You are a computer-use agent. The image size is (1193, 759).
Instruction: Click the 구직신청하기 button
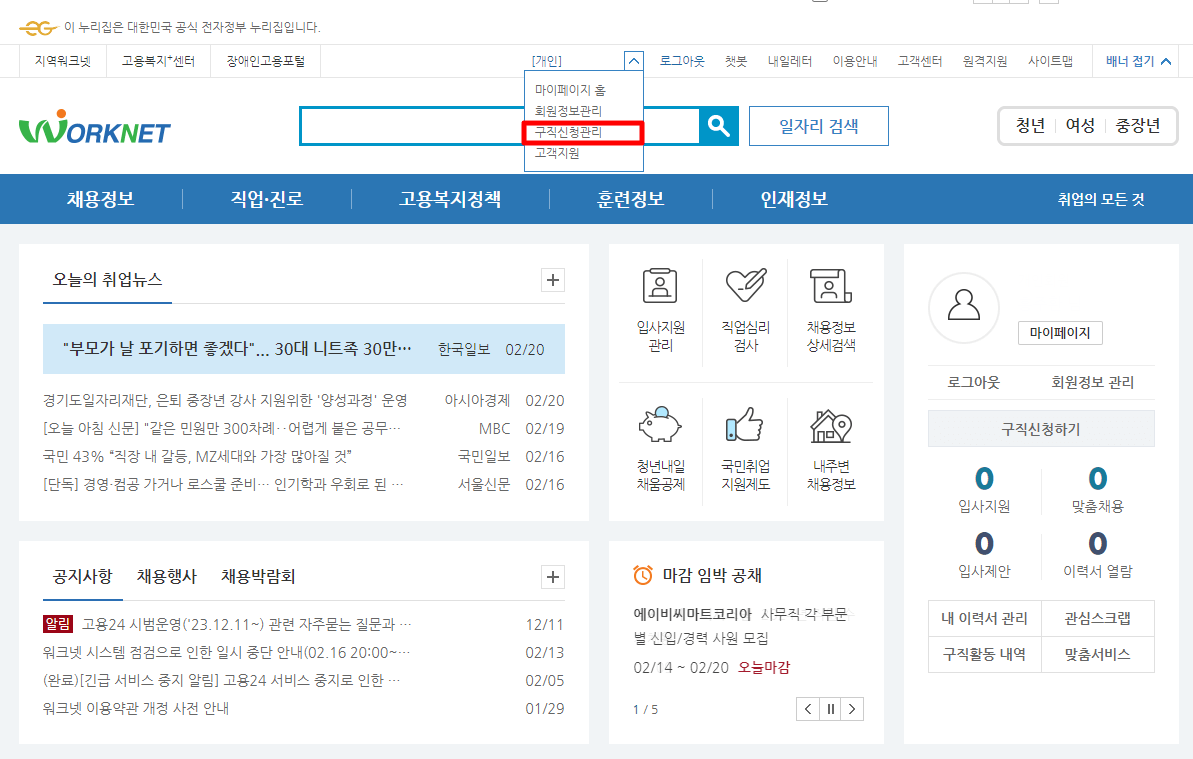[1041, 428]
